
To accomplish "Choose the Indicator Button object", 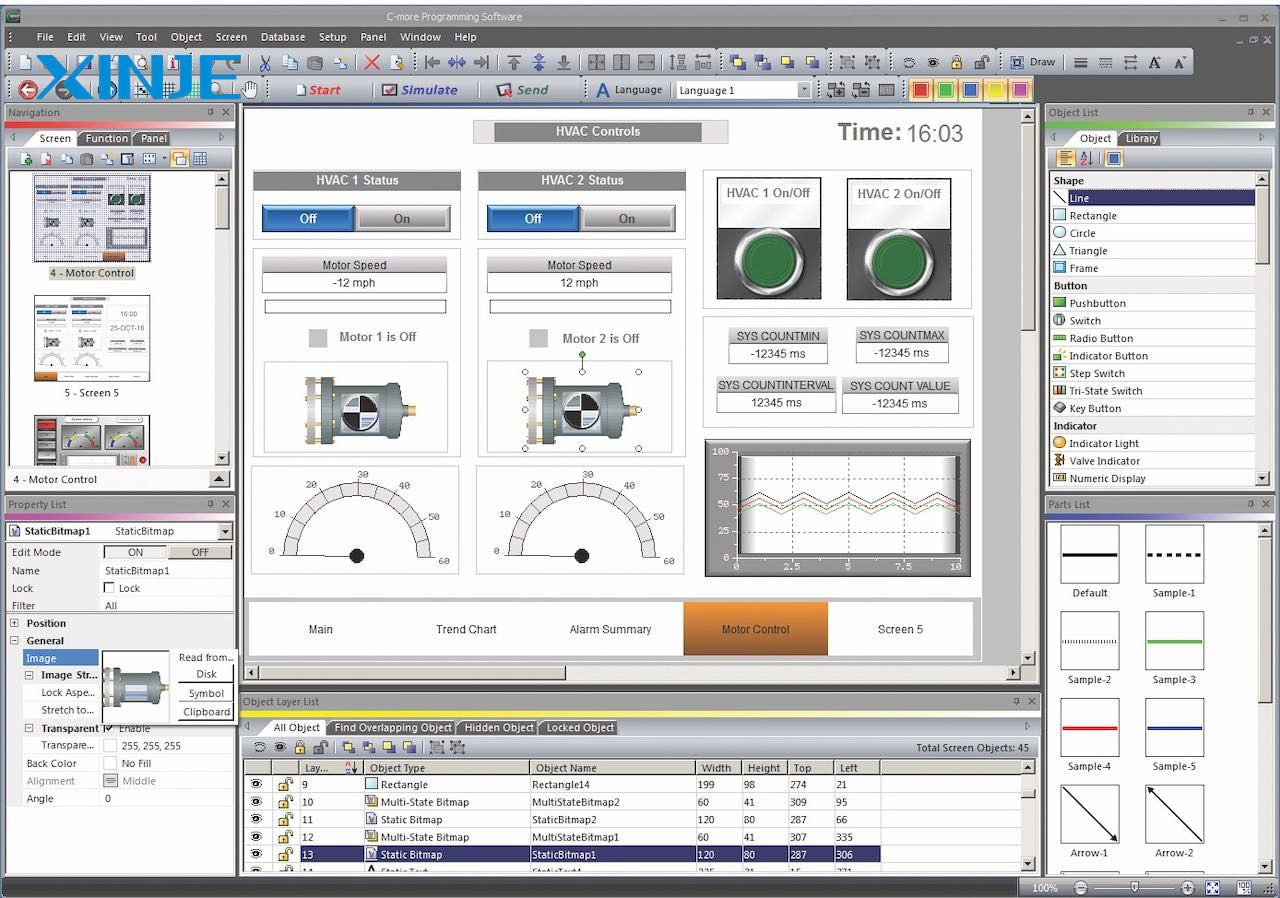I will tap(1153, 356).
